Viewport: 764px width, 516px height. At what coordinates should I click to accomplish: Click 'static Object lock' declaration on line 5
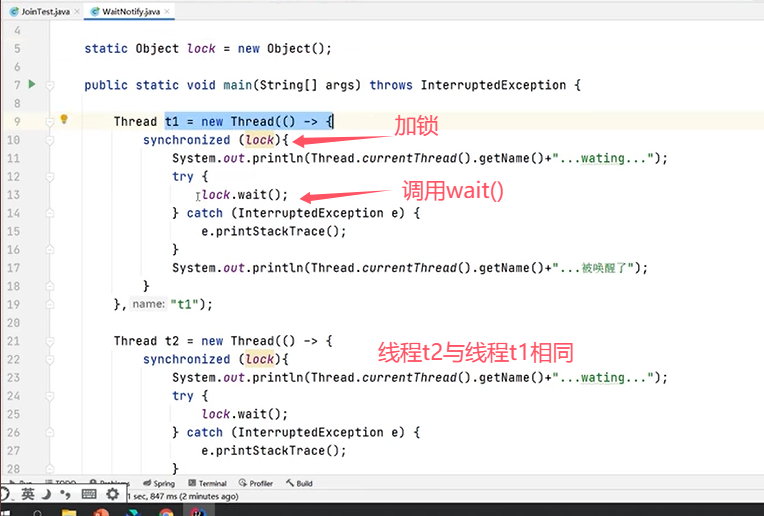click(x=150, y=49)
